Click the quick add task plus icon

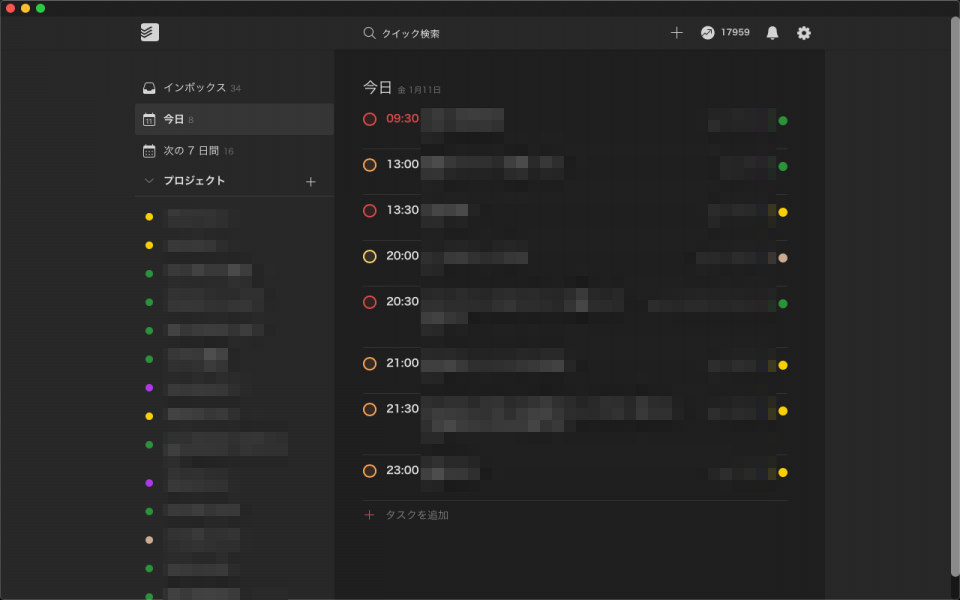tap(676, 33)
